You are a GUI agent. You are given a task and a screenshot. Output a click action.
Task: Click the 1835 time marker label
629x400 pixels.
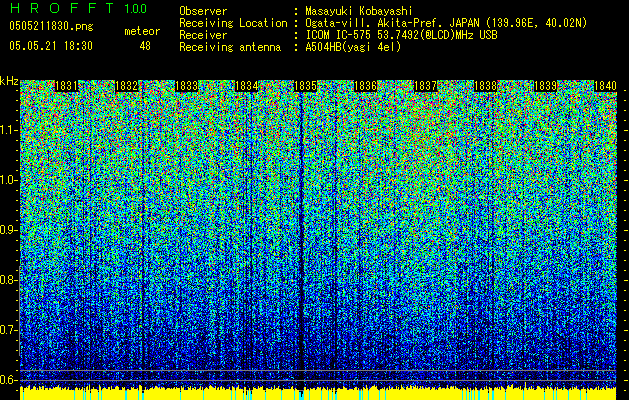pos(306,86)
